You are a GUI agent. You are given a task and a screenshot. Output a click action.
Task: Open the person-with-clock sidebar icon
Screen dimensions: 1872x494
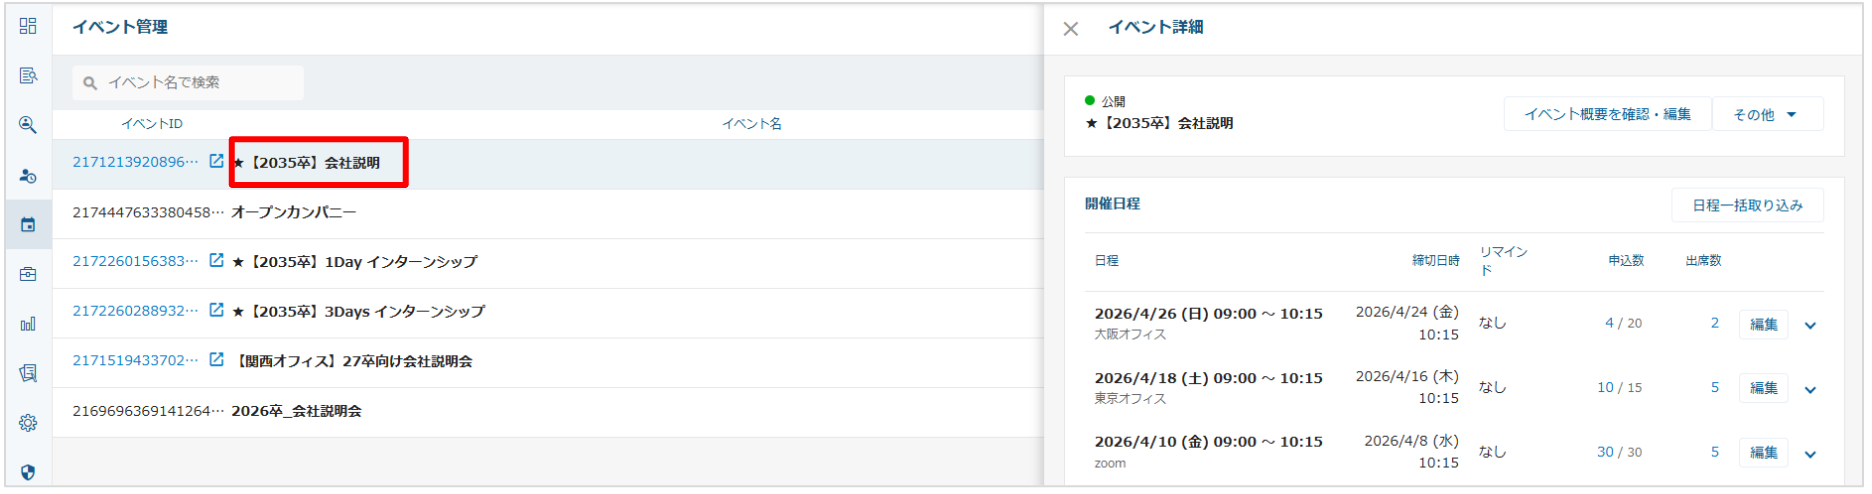tap(28, 176)
